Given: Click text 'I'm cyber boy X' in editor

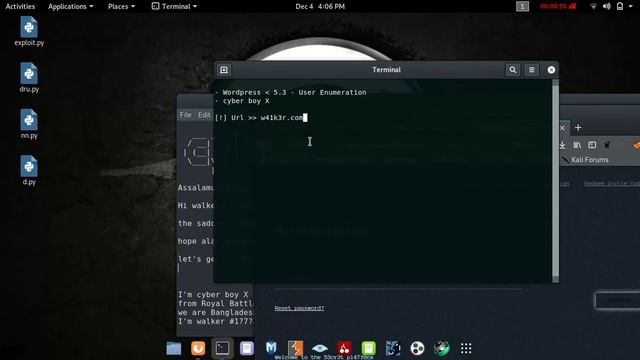Looking at the screenshot, I should point(213,294).
